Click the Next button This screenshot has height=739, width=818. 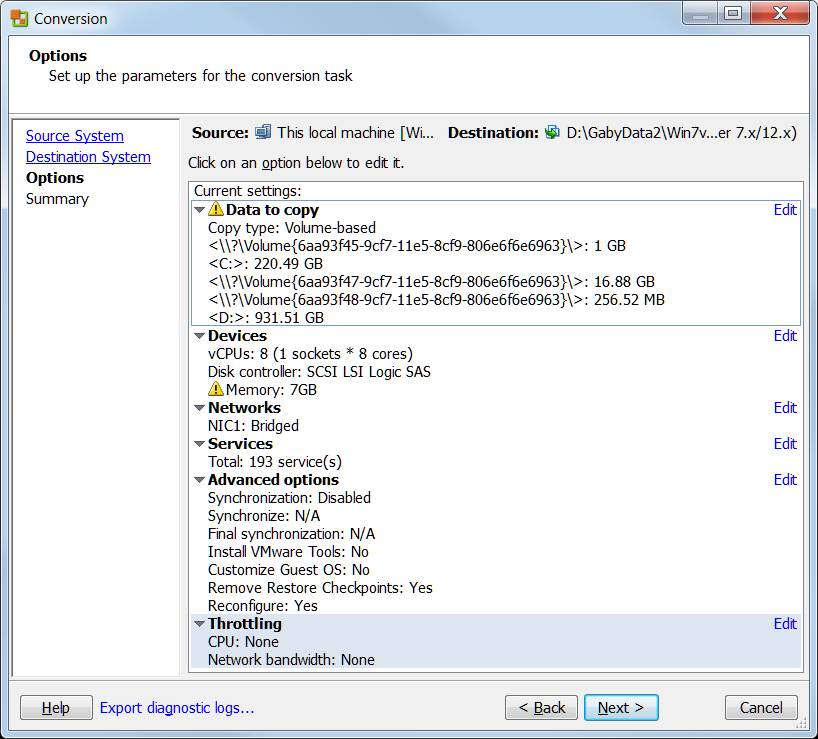621,708
